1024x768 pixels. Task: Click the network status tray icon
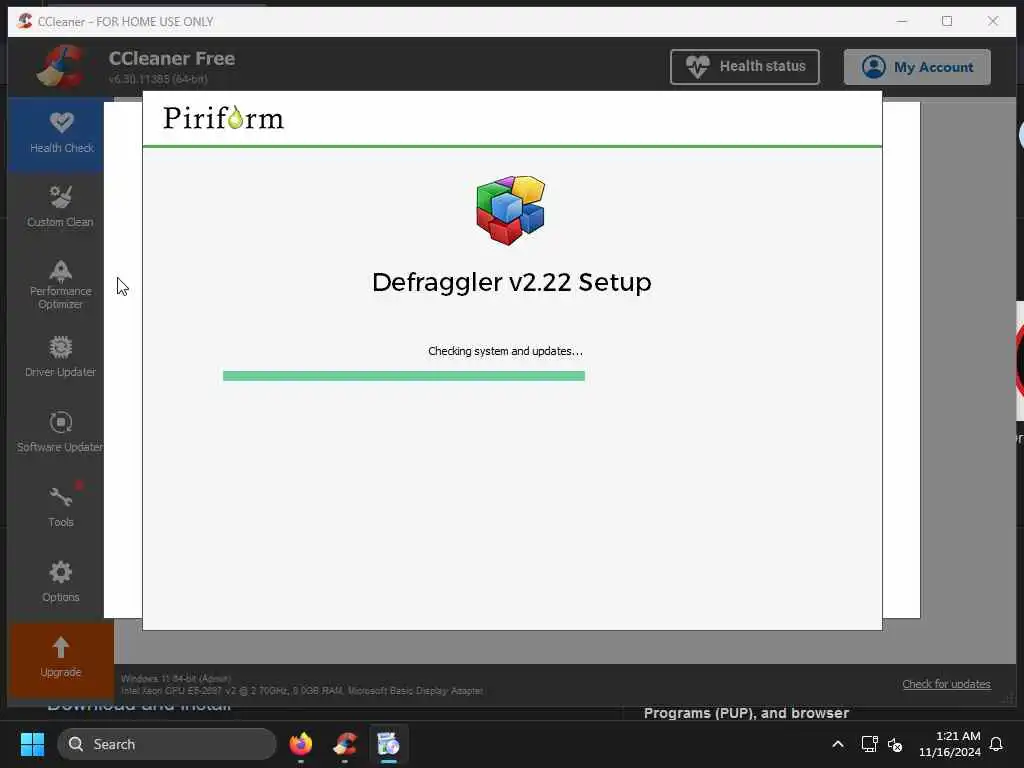[869, 744]
